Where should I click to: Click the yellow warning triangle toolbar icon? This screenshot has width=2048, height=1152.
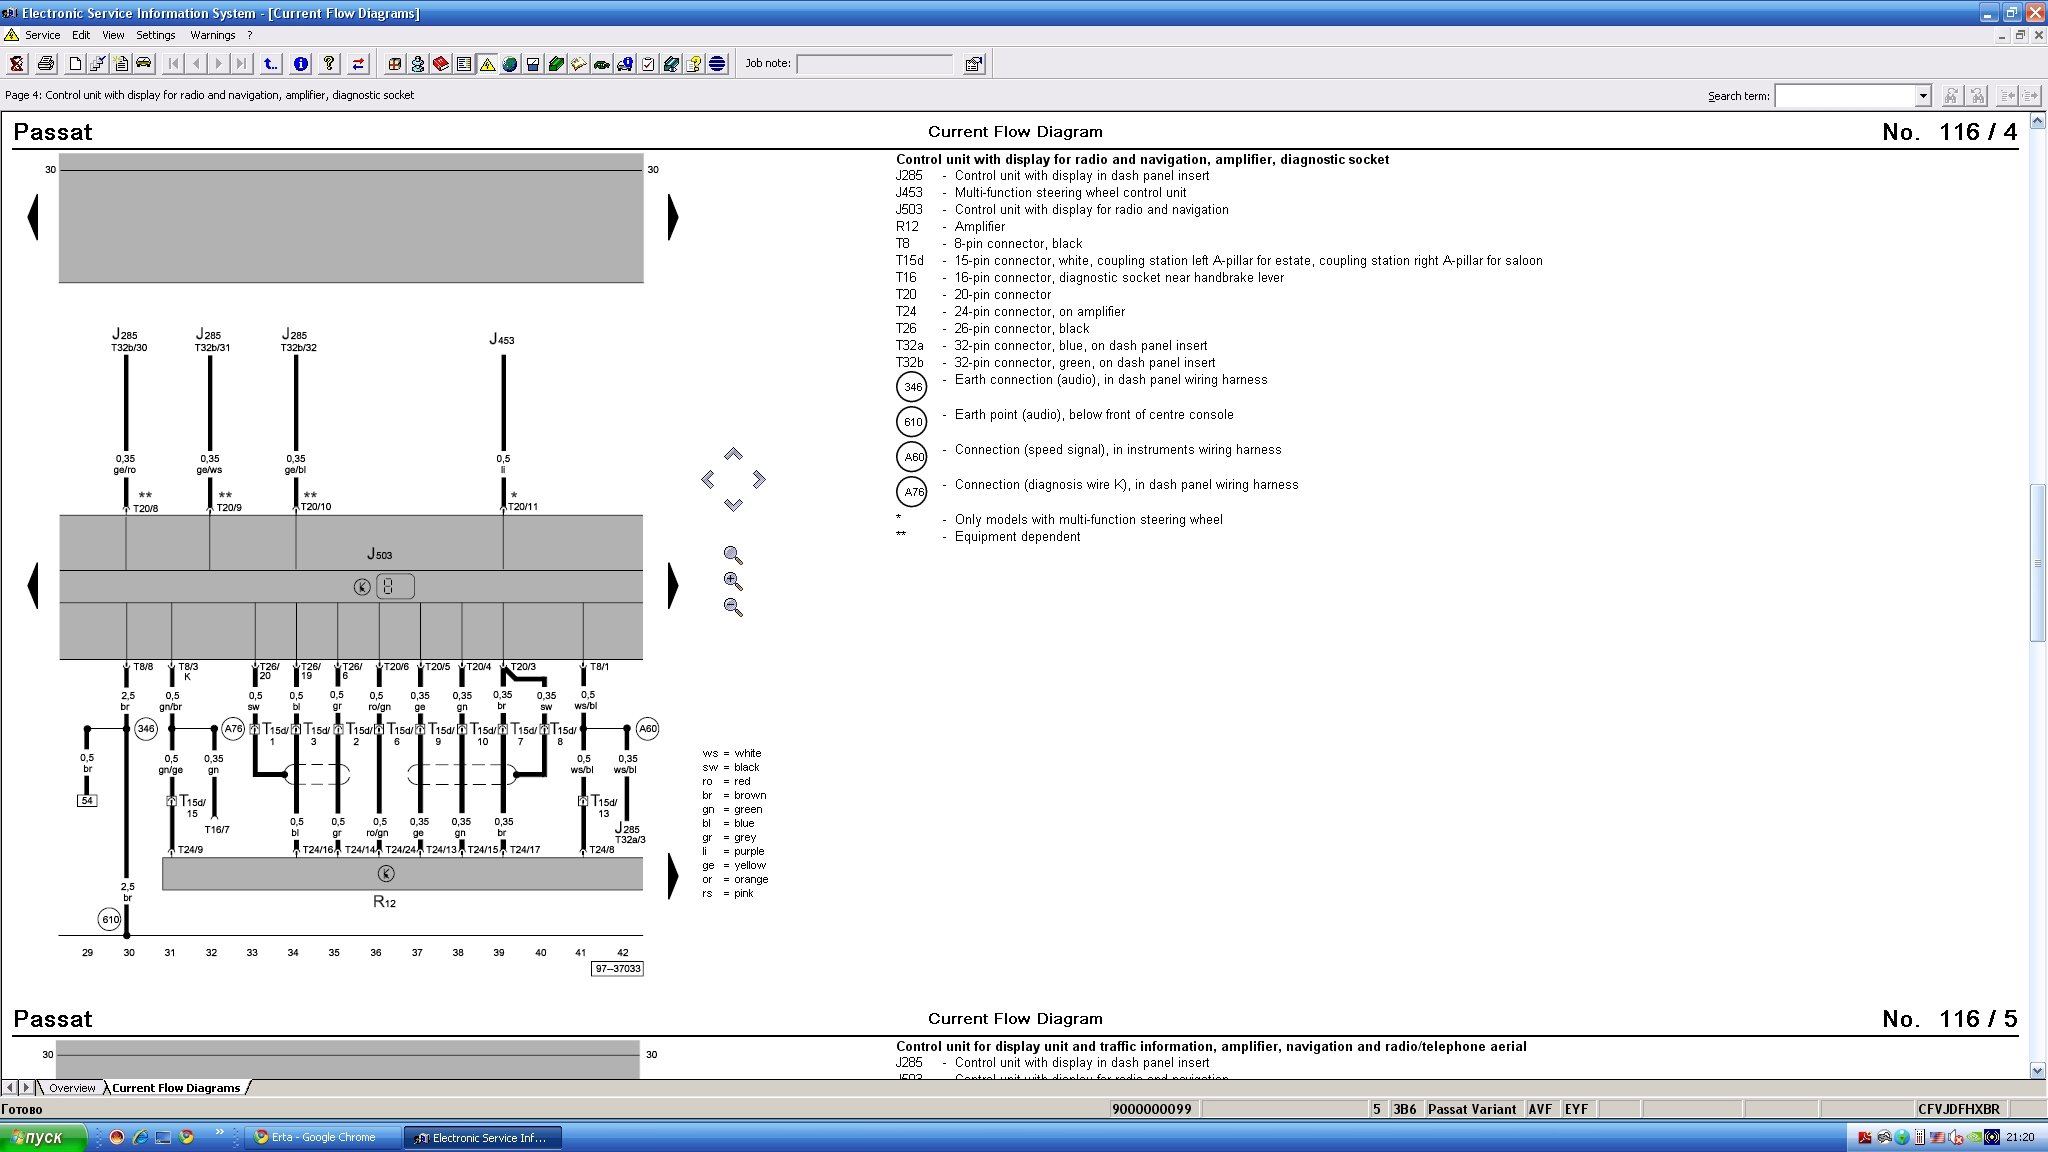(487, 64)
